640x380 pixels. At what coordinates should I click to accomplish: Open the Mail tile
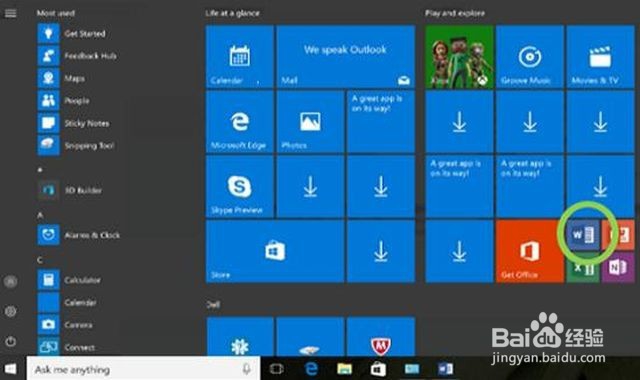click(x=346, y=56)
